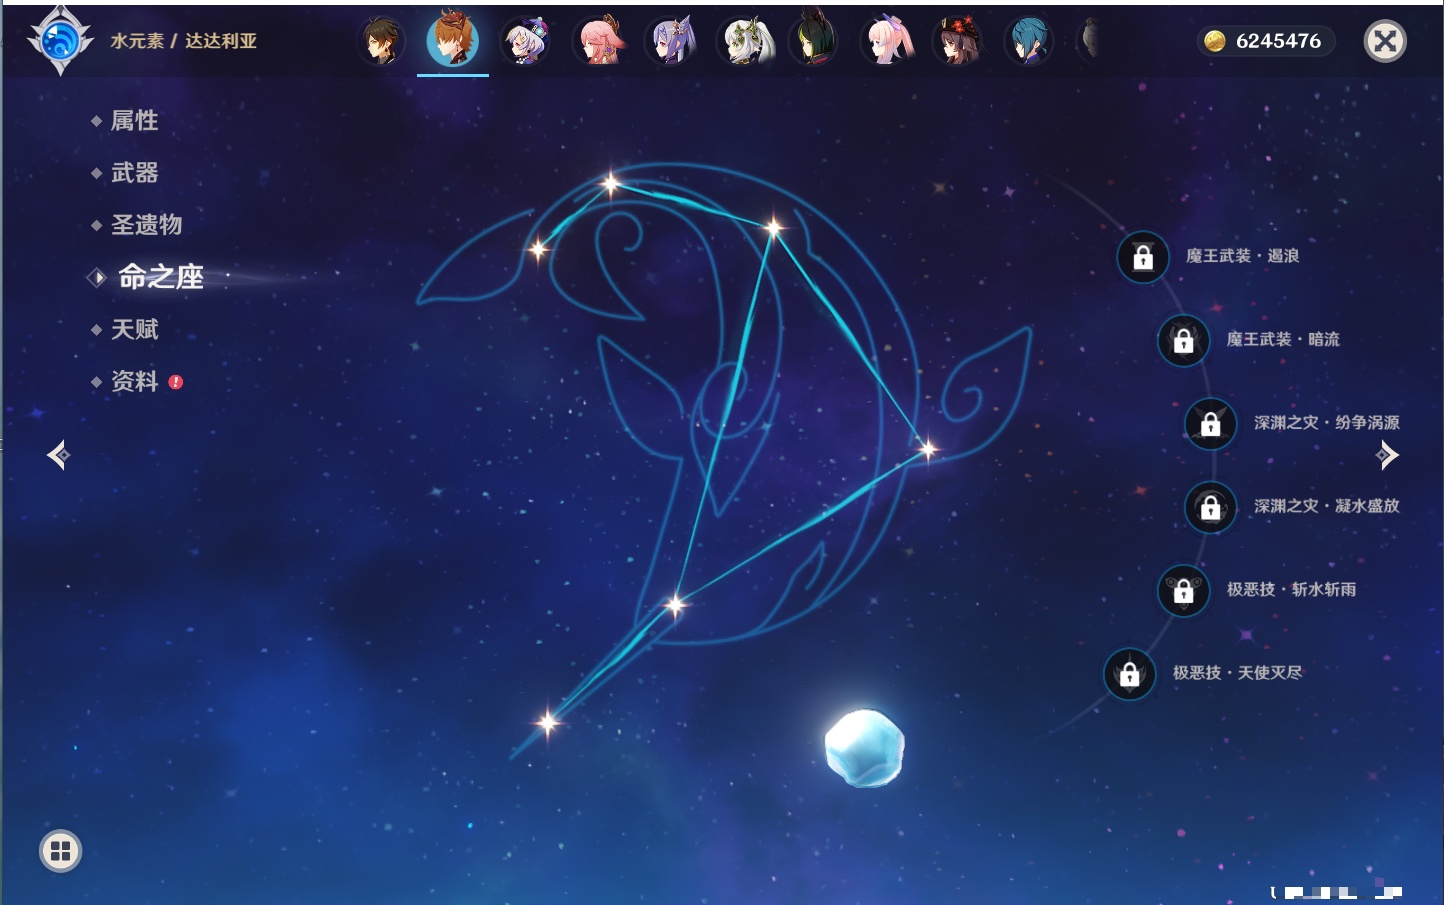This screenshot has height=905, width=1444.
Task: Pick Xingqiu's blue-haired portrait
Action: [1028, 41]
